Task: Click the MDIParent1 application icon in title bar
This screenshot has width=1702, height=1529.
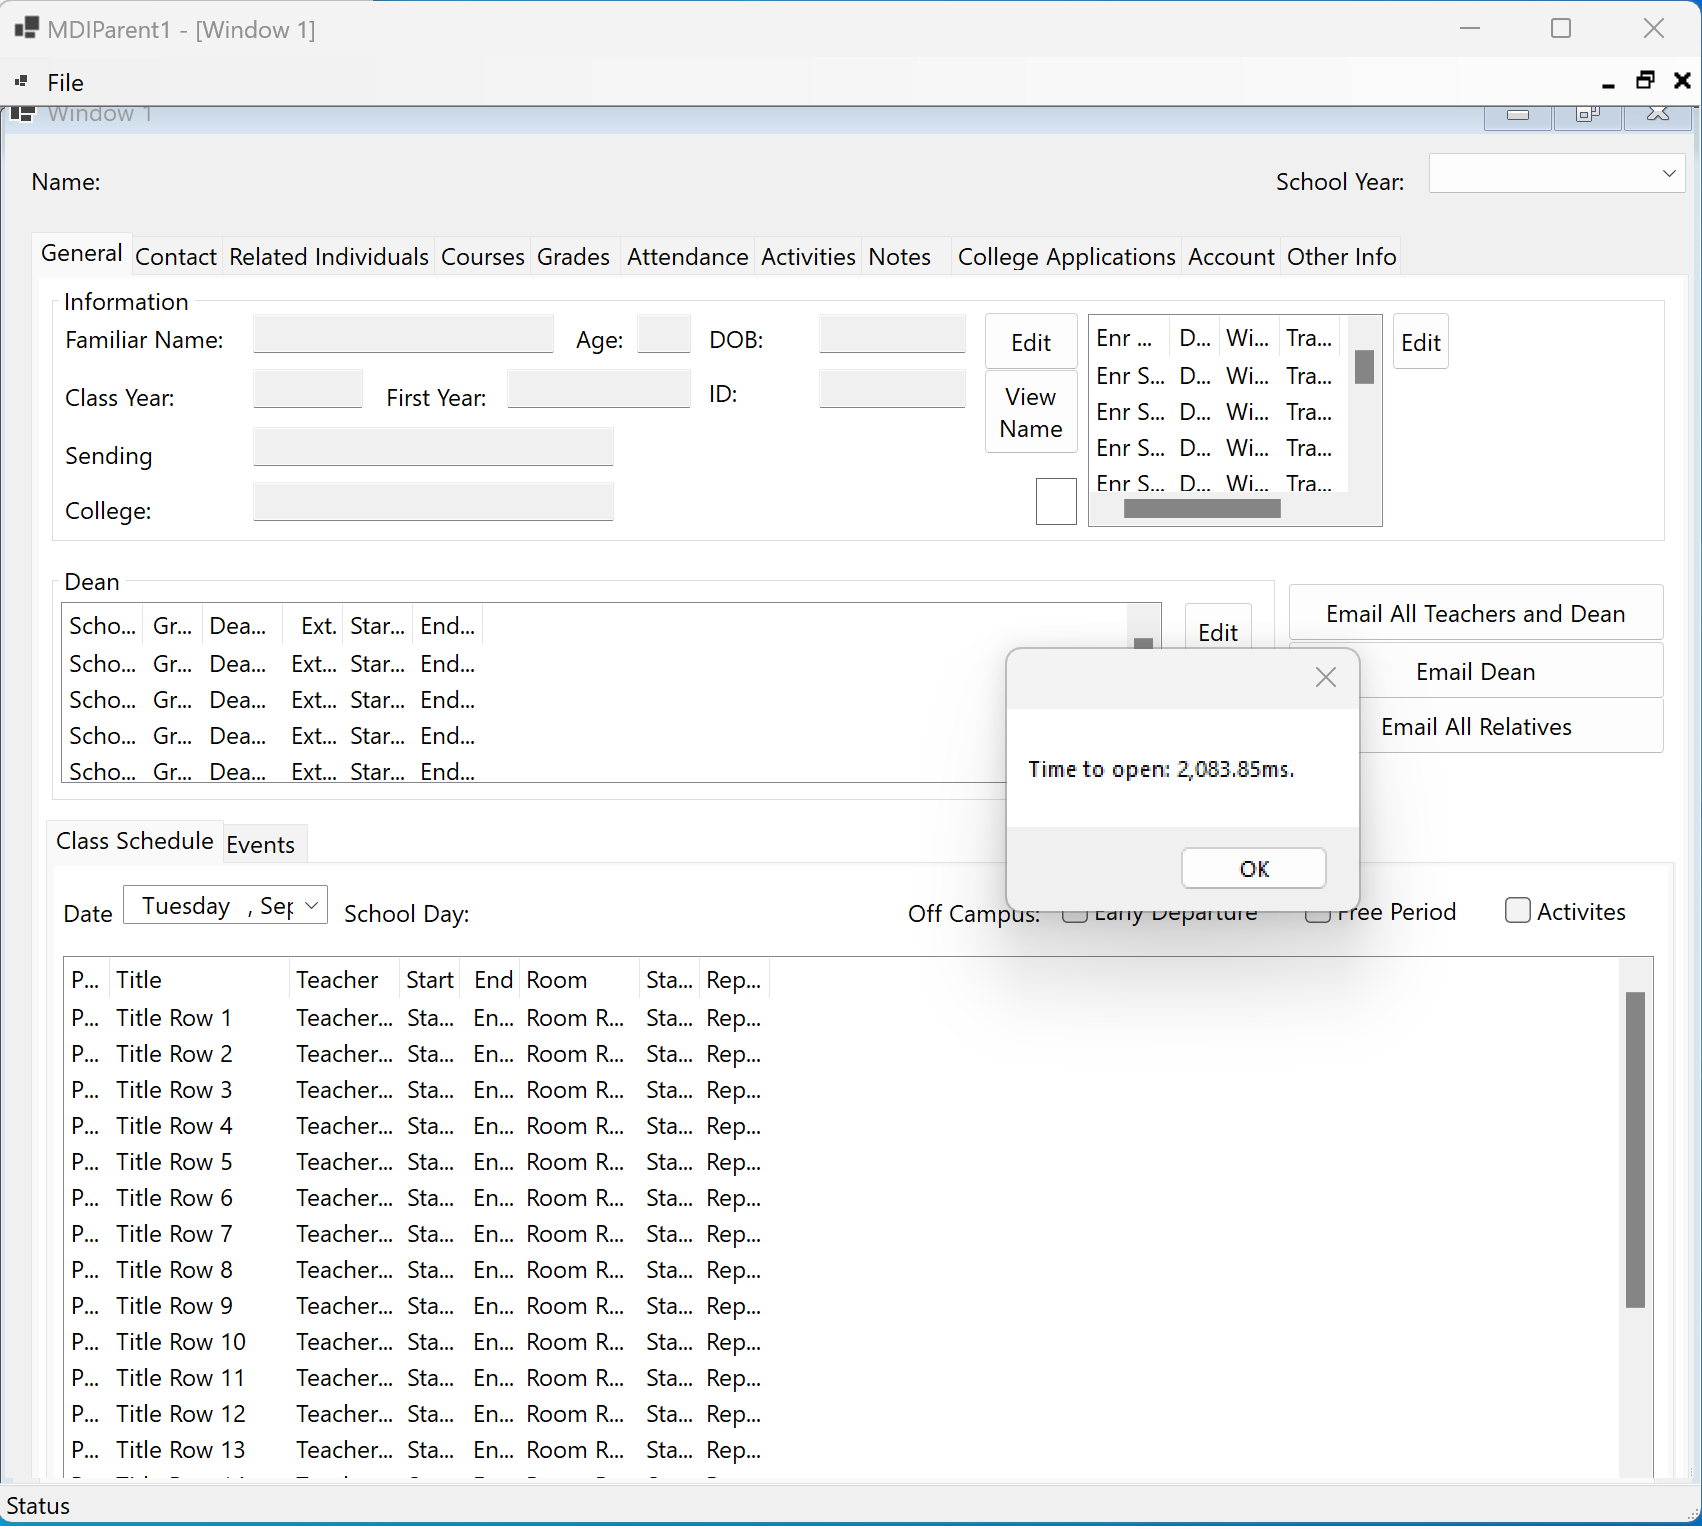Action: point(26,28)
